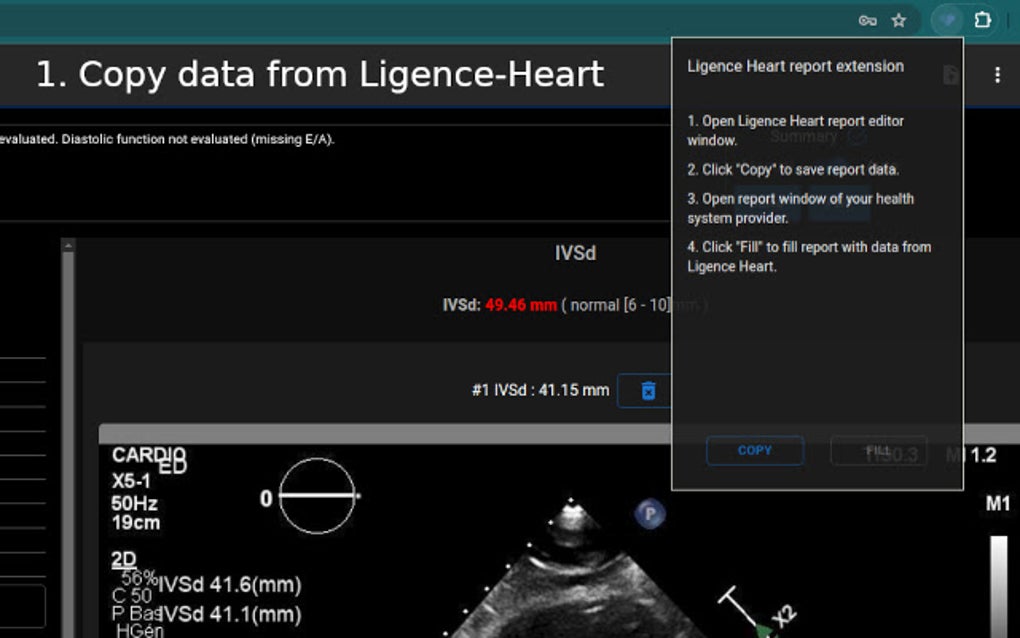Click the blue P marker on echo image
1020x638 pixels.
tap(650, 514)
